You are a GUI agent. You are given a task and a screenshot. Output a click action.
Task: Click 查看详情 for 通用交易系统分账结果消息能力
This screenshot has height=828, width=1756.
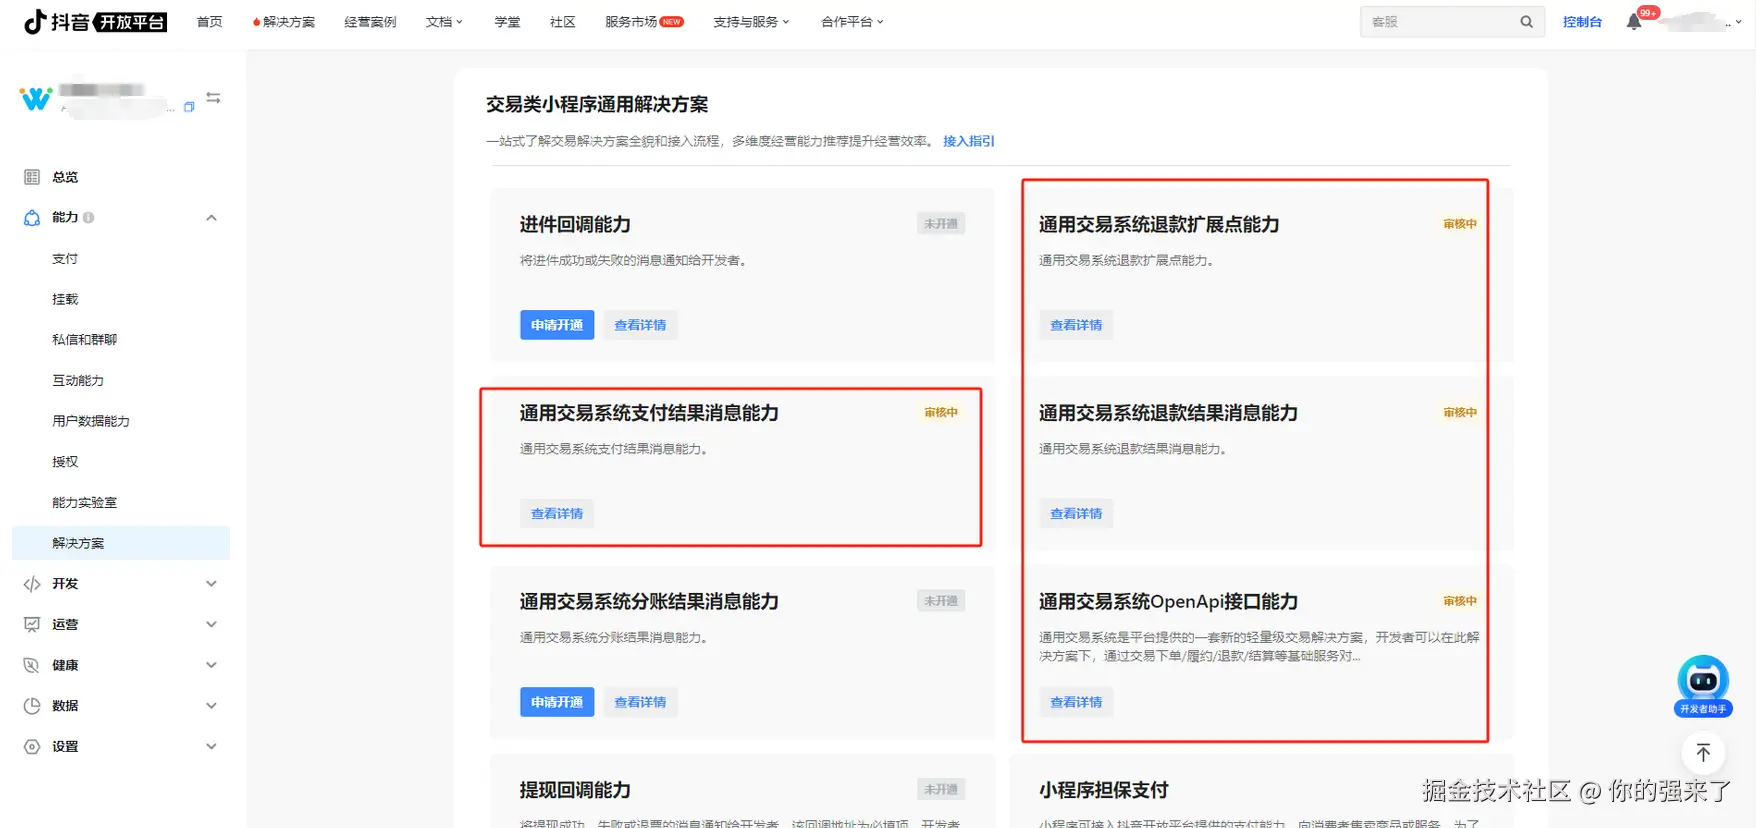(640, 702)
